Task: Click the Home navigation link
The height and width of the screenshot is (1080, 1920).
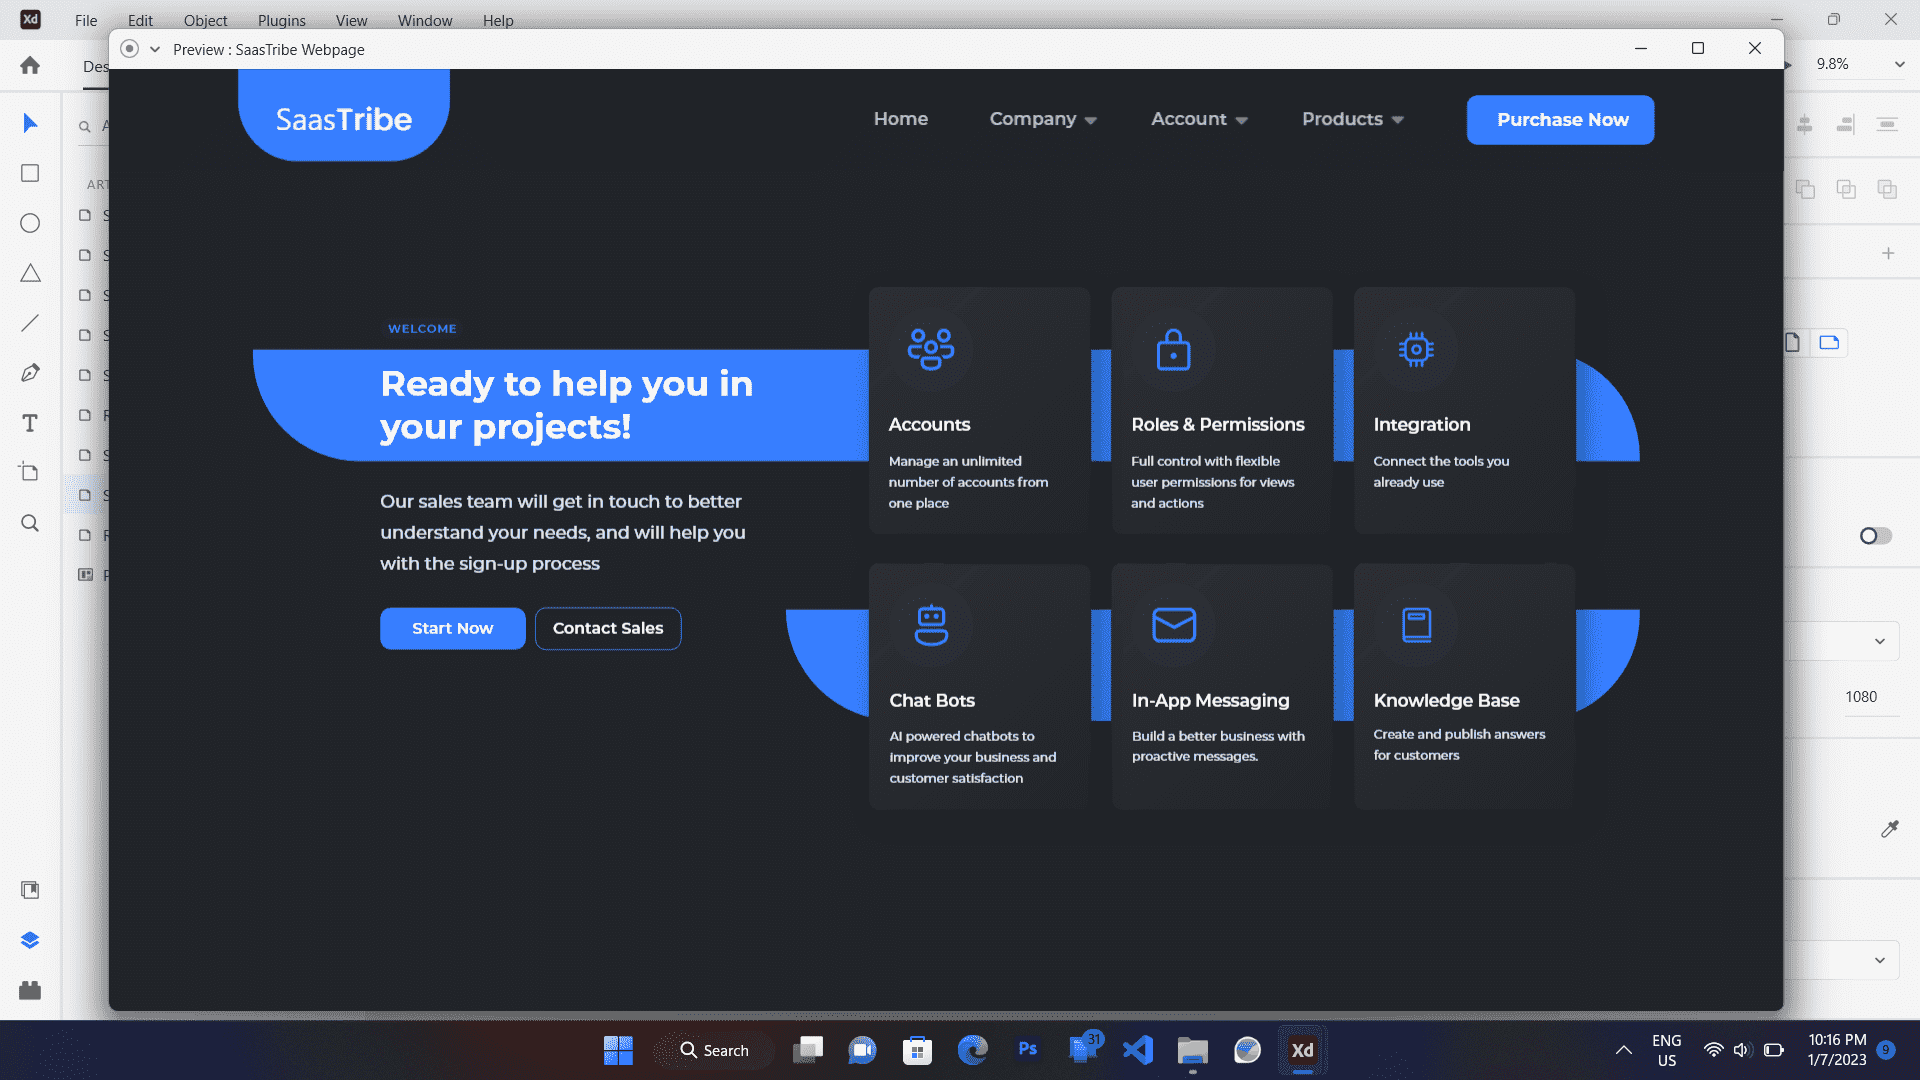Action: 901,119
